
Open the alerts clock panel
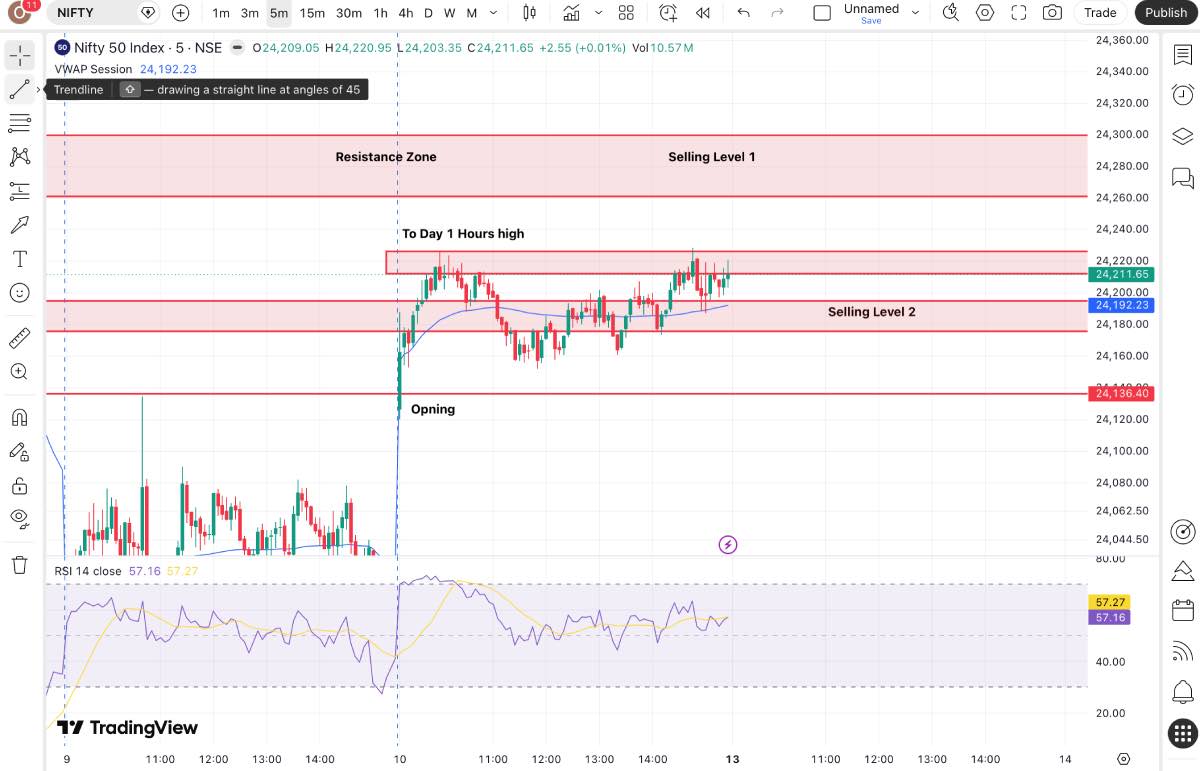tap(1183, 95)
